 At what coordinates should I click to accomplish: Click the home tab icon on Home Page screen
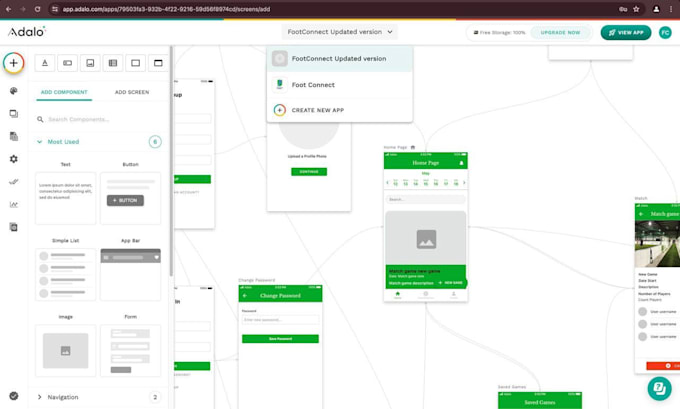(398, 294)
